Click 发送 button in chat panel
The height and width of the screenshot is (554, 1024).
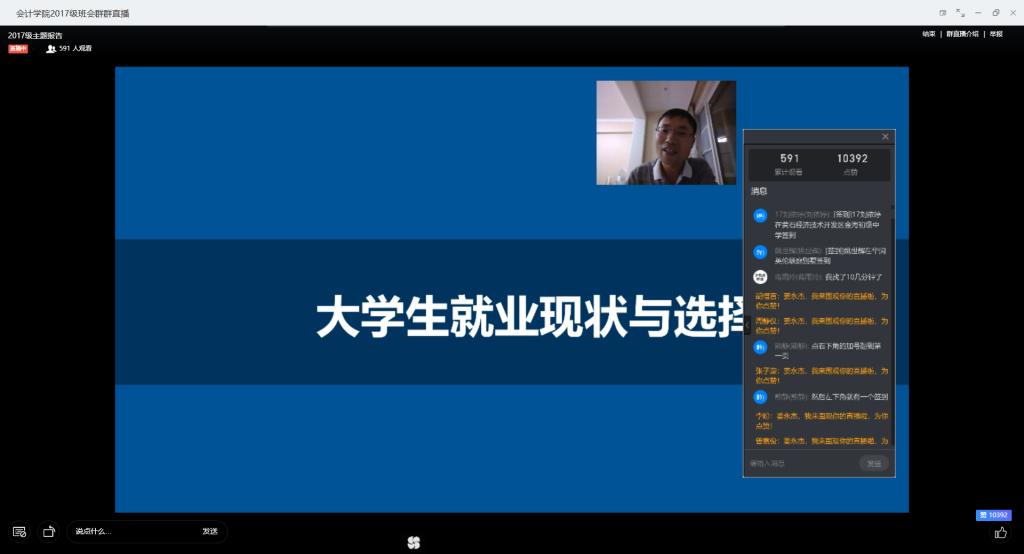[x=873, y=463]
